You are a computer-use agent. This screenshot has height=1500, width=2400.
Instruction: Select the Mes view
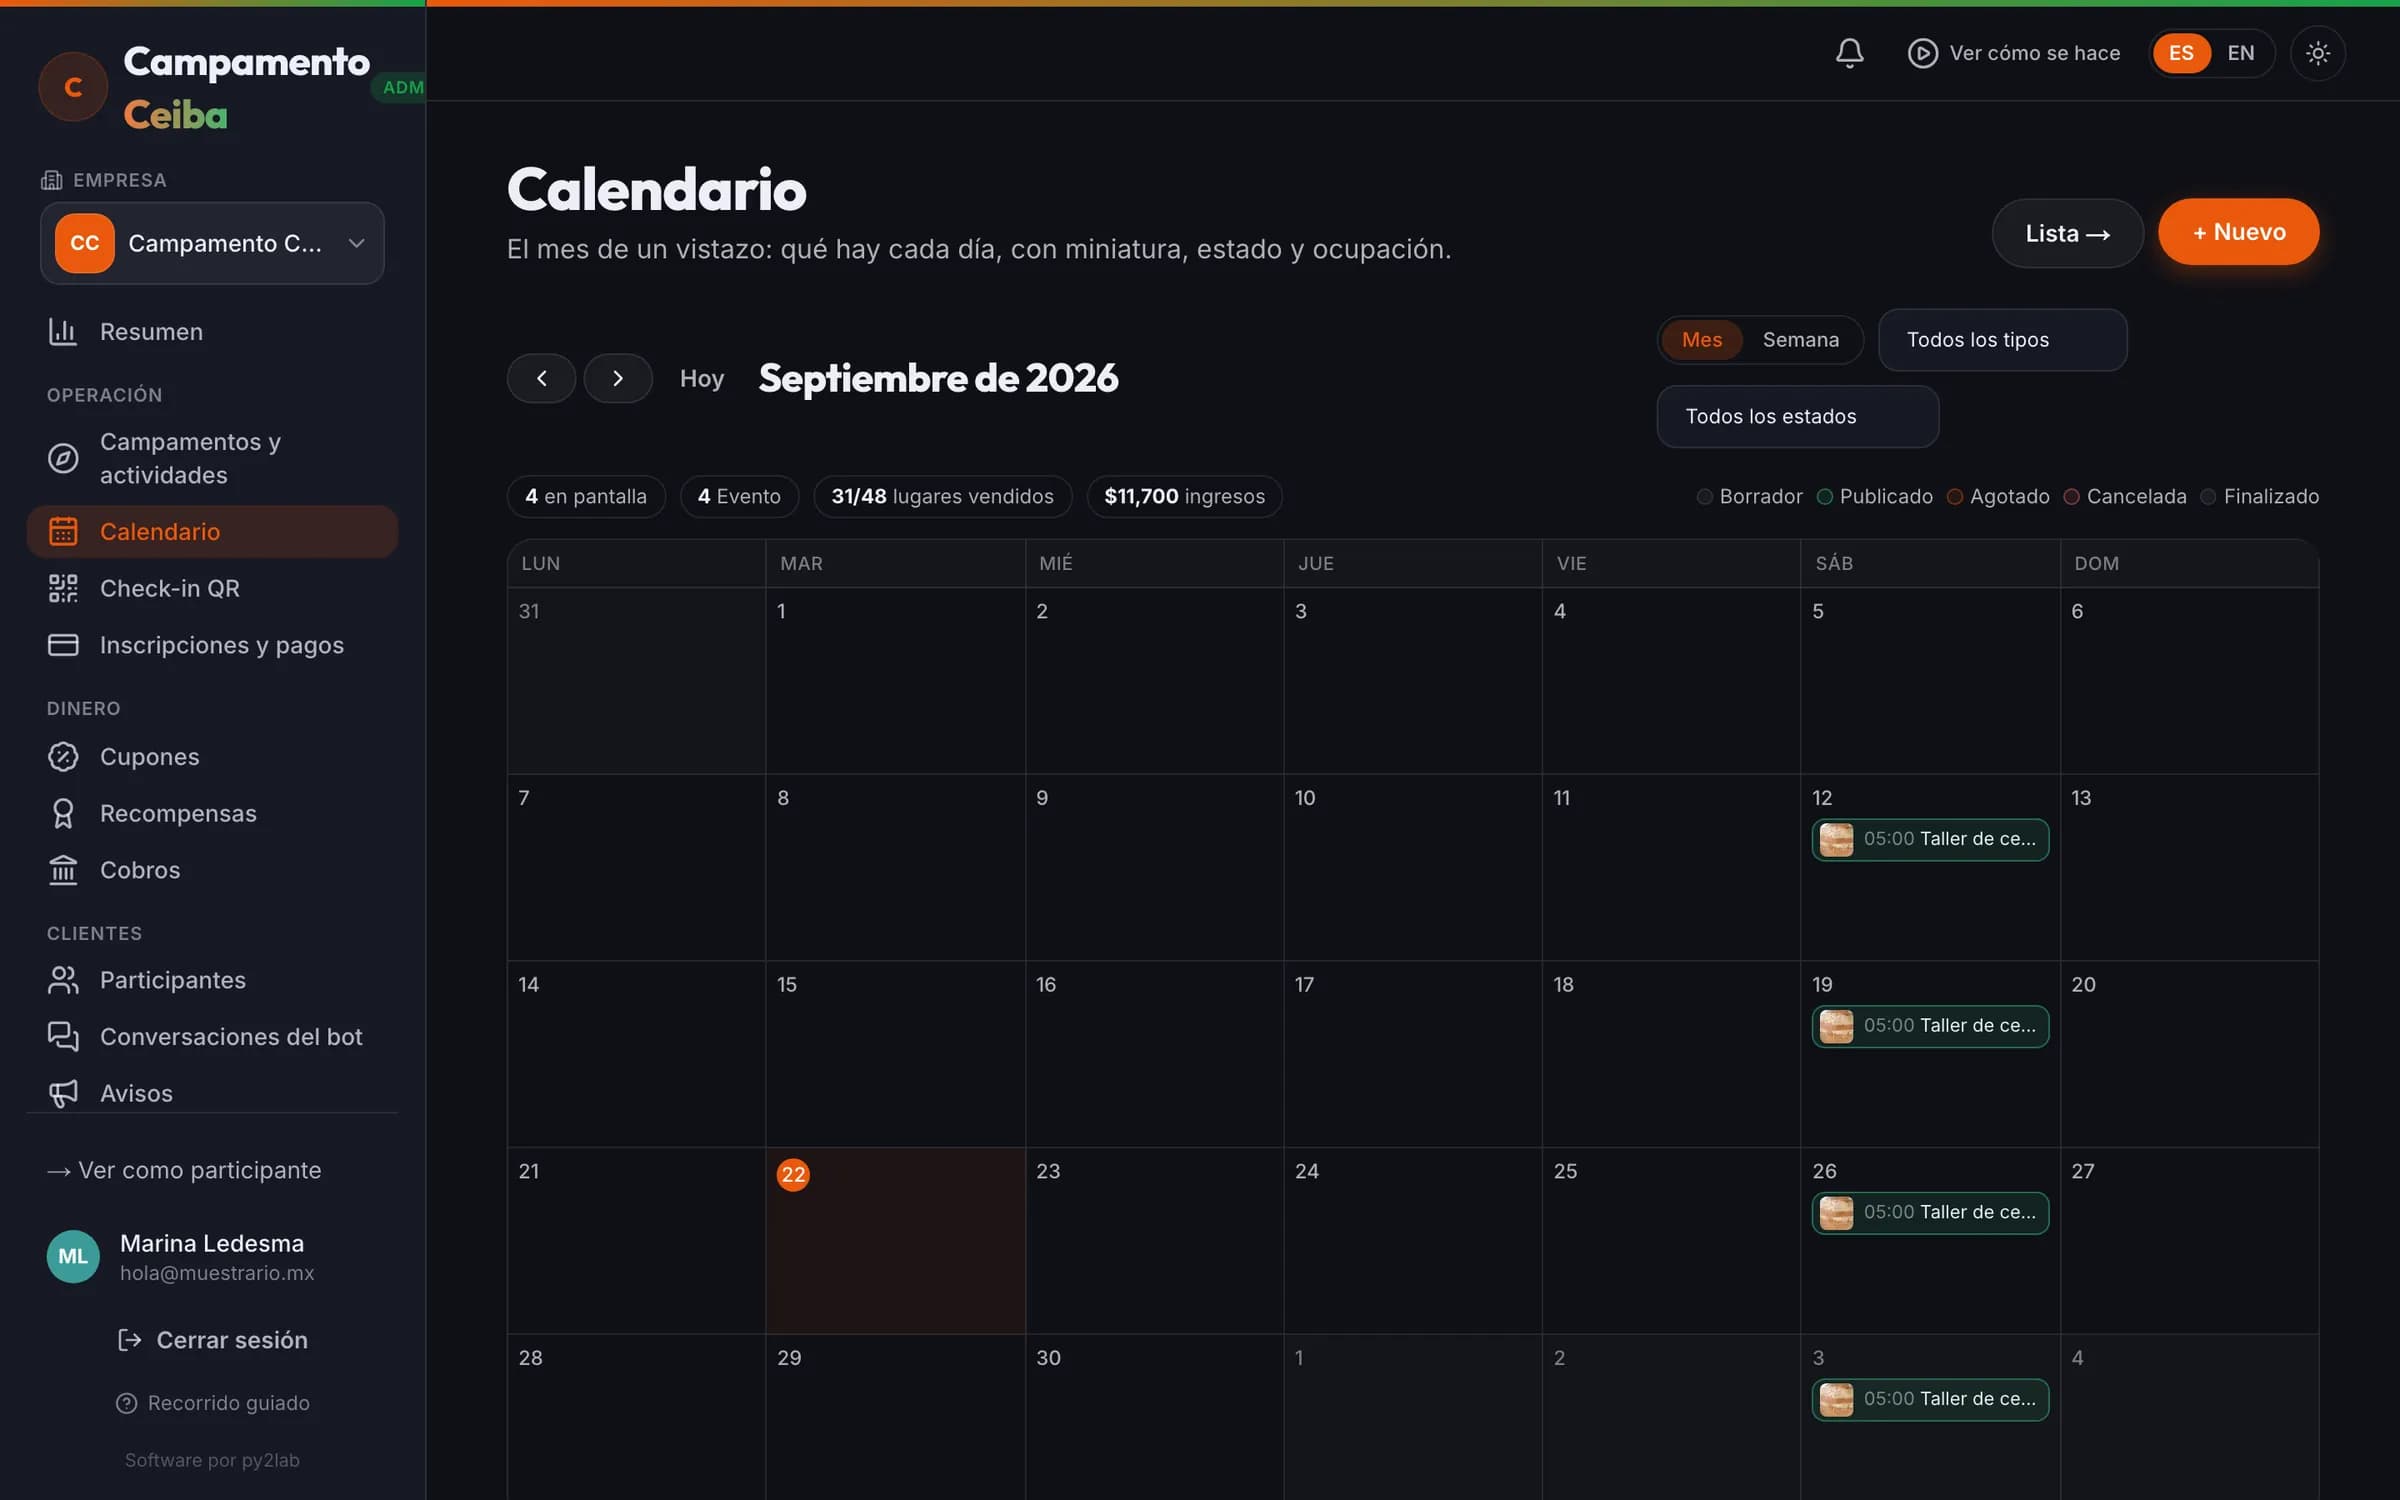pyautogui.click(x=1701, y=340)
